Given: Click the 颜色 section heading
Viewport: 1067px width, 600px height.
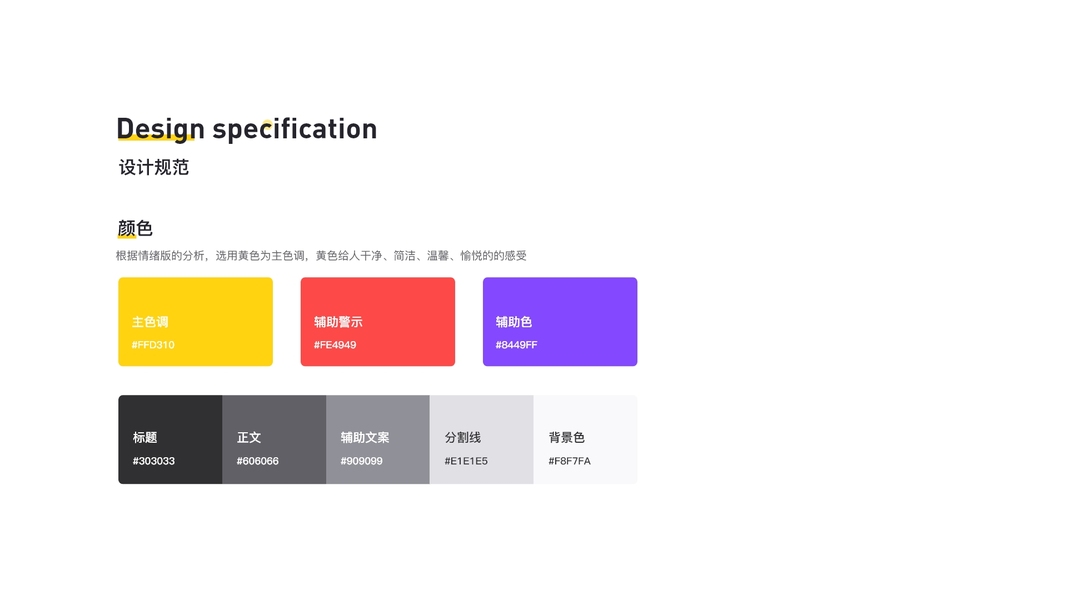Looking at the screenshot, I should (135, 229).
